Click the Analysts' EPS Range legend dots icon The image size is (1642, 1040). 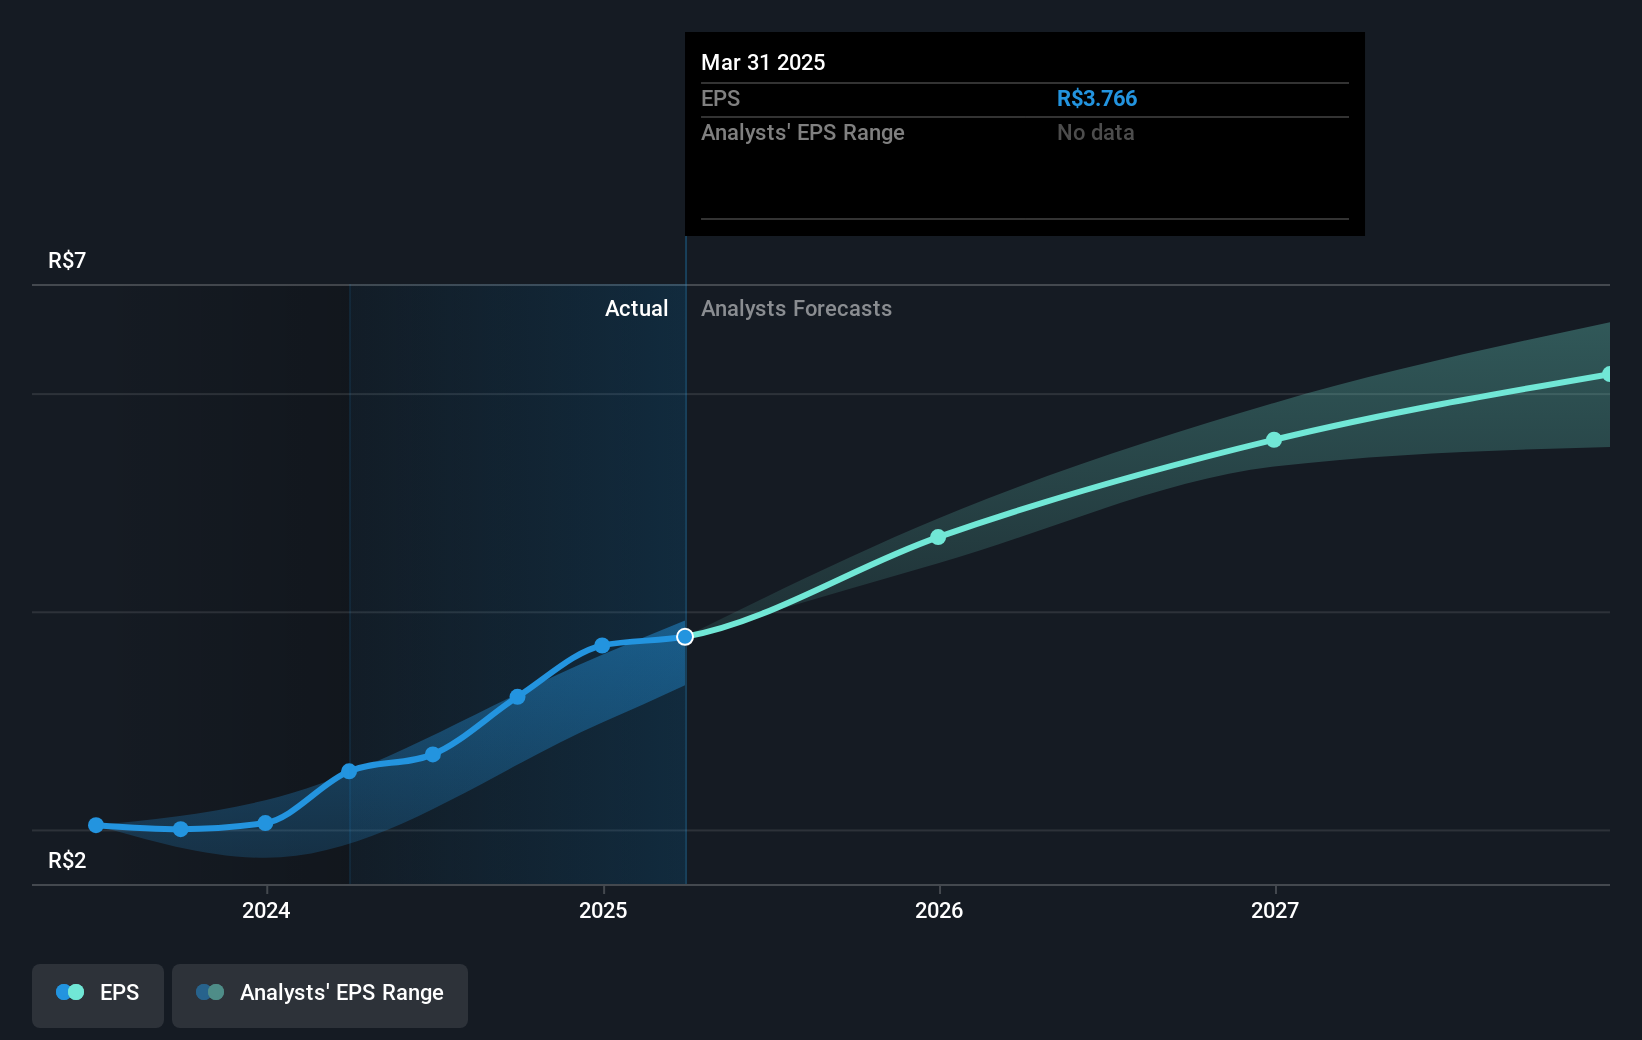click(210, 992)
